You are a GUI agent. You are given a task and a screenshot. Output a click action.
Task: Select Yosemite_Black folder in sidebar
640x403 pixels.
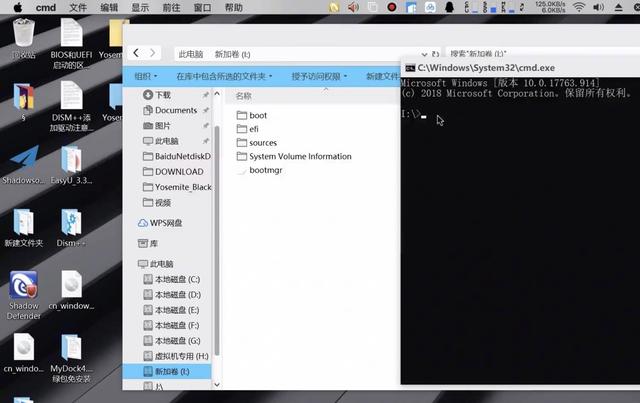click(x=177, y=187)
